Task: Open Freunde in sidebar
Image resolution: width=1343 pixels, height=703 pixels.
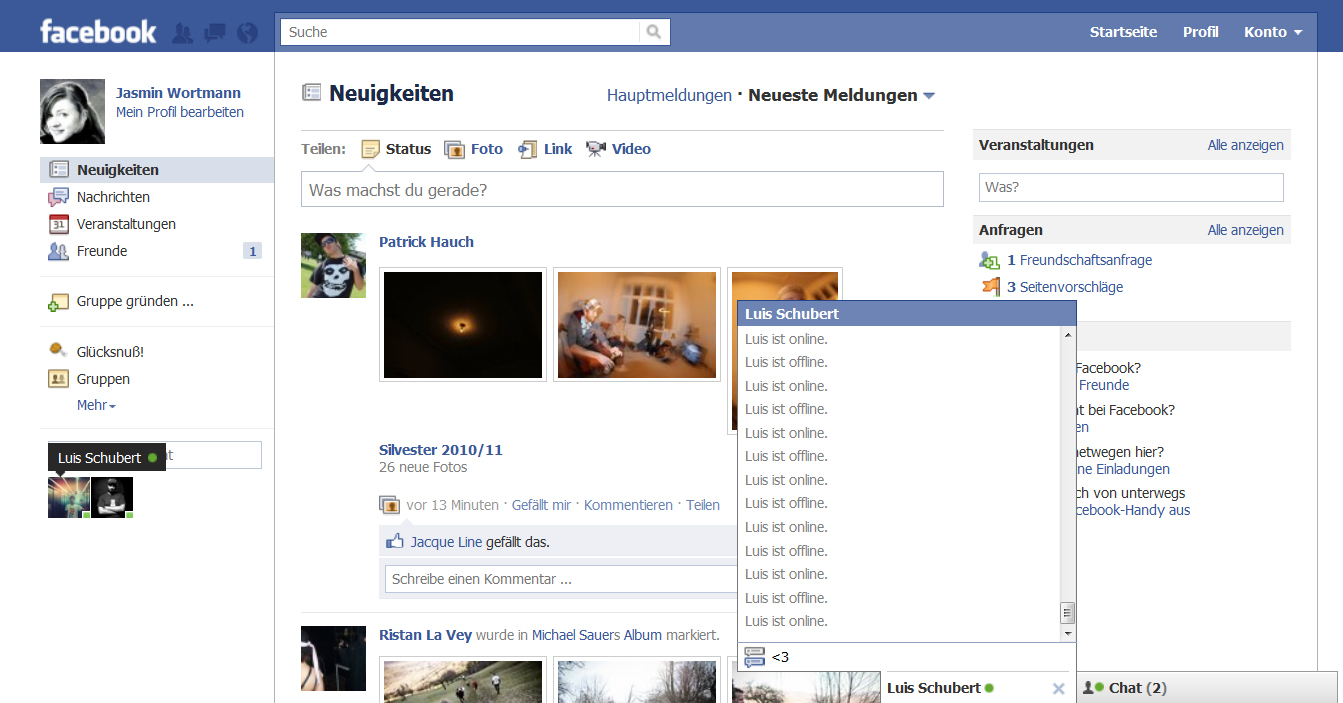Action: 102,251
